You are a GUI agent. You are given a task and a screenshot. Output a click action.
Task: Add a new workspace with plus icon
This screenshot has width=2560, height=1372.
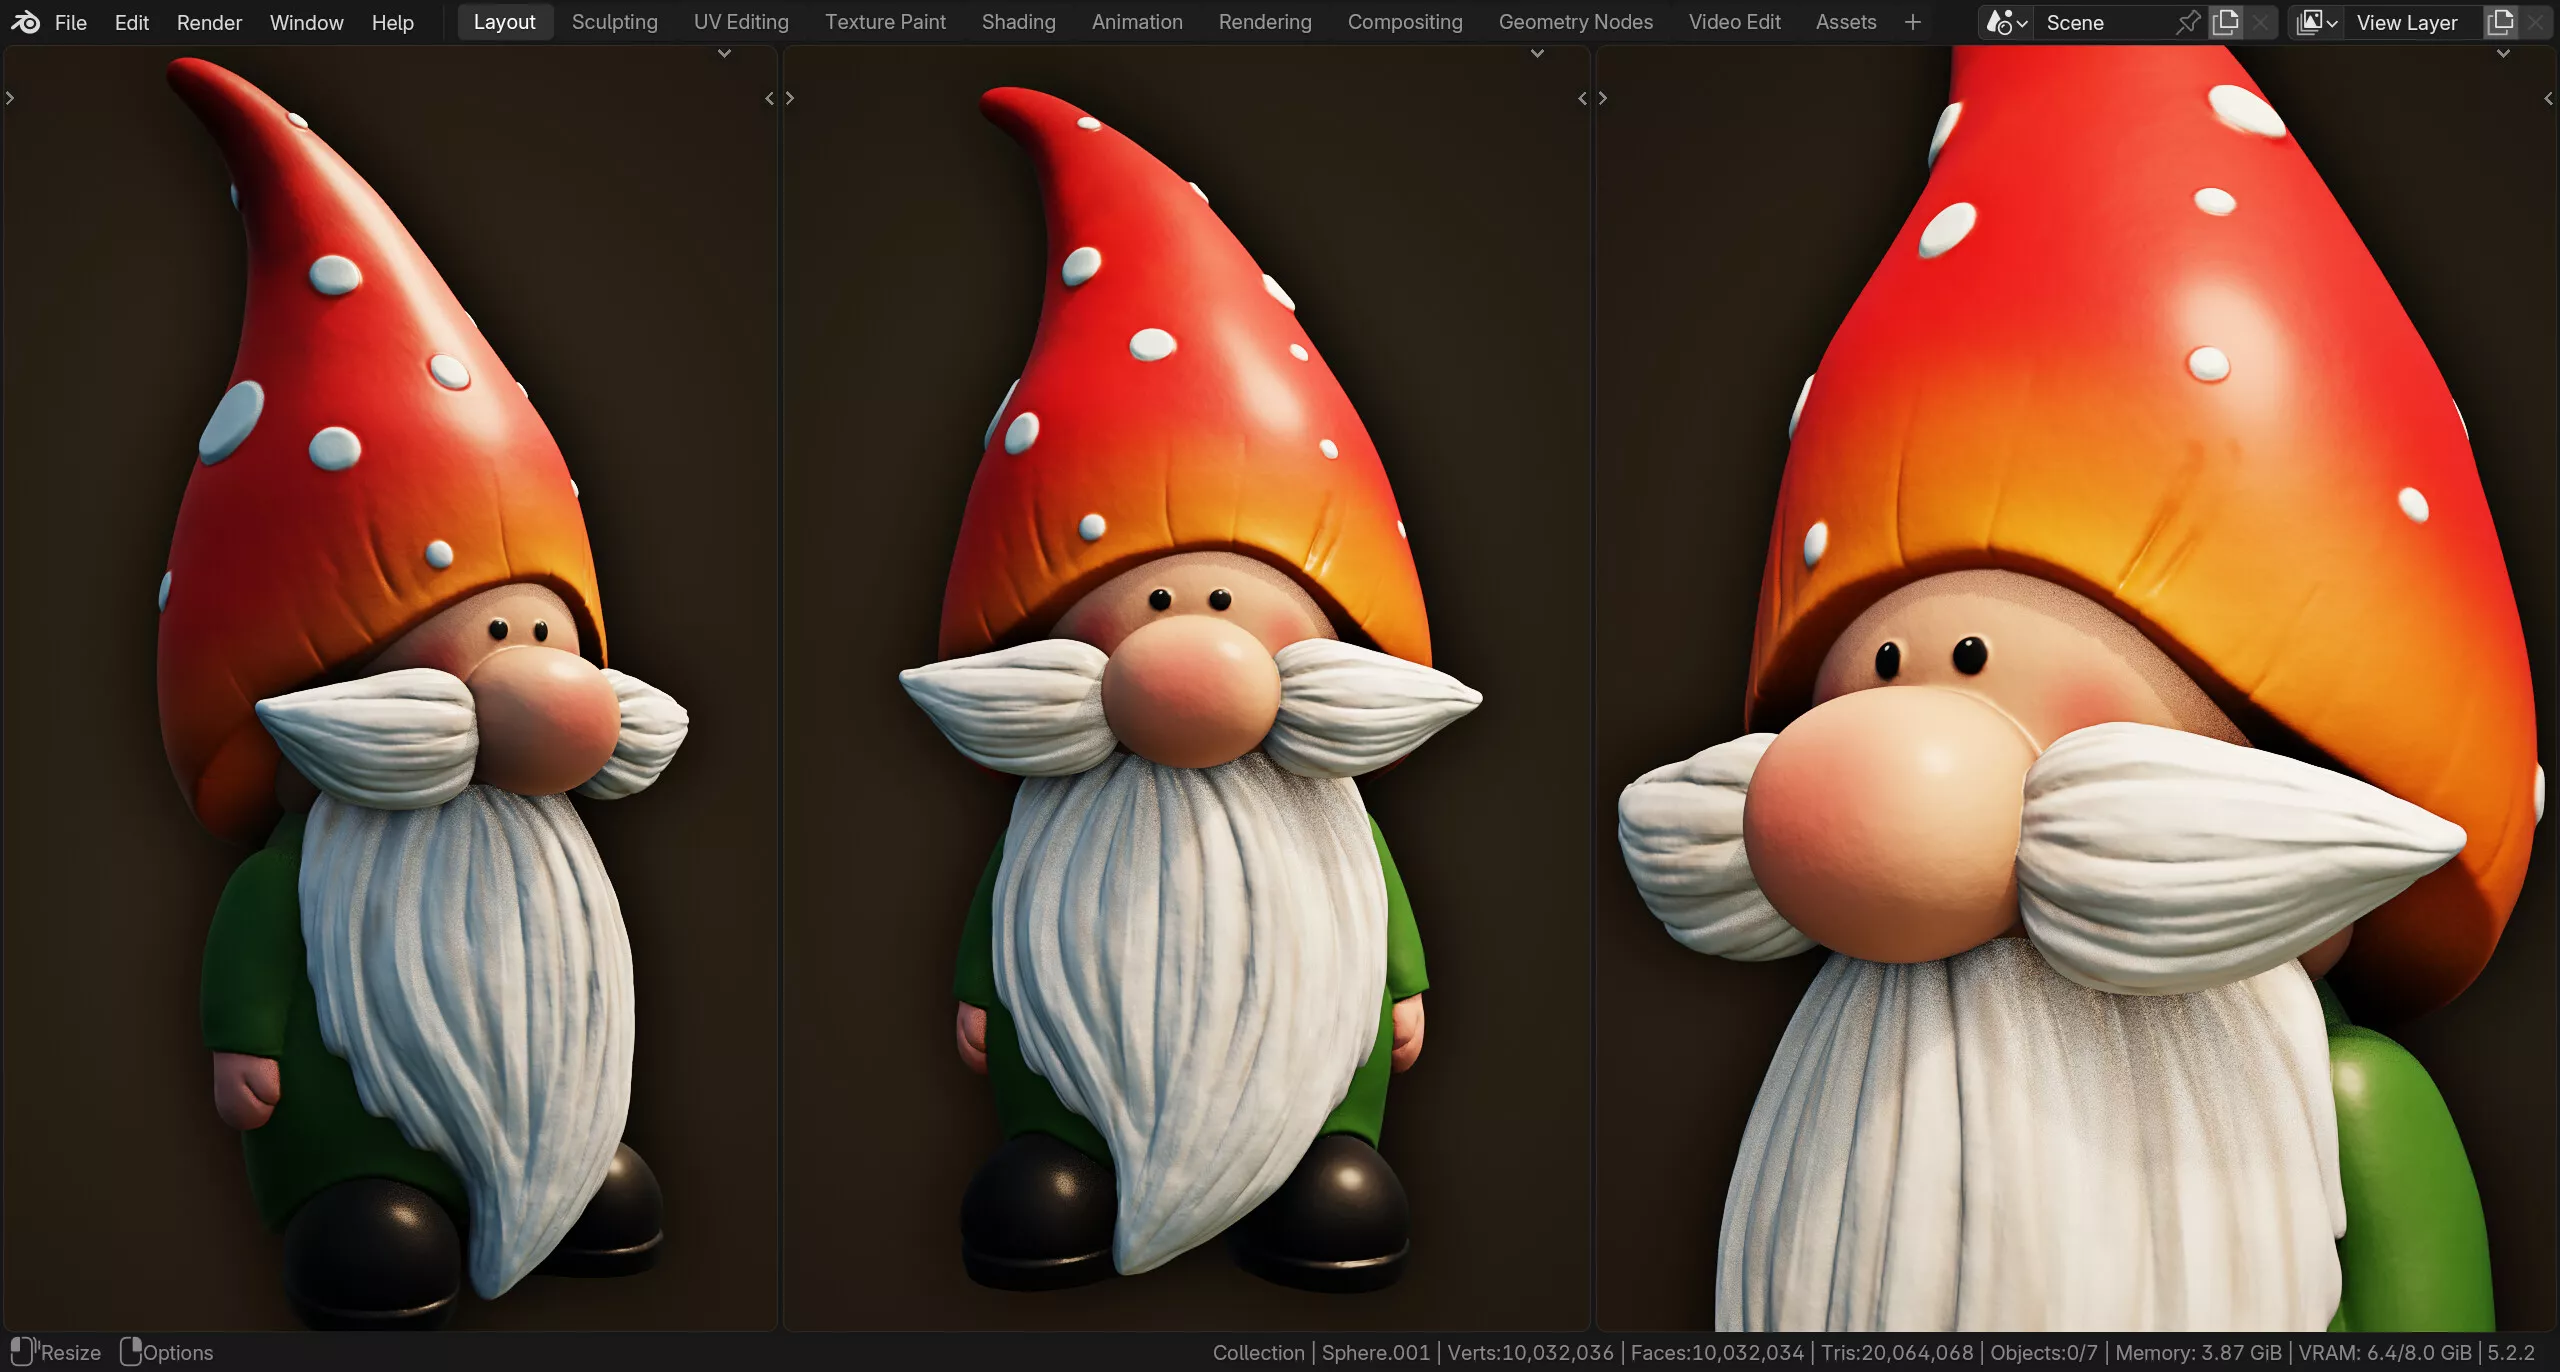[1912, 22]
